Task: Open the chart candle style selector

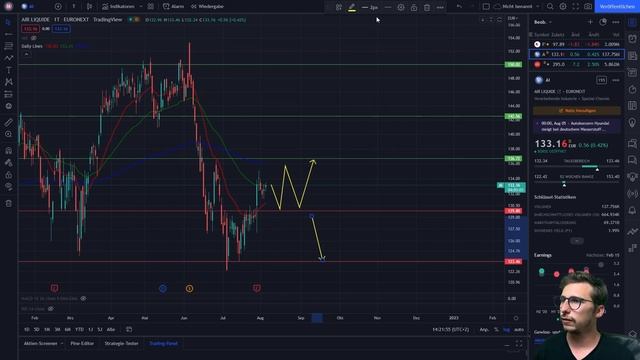Action: point(89,7)
